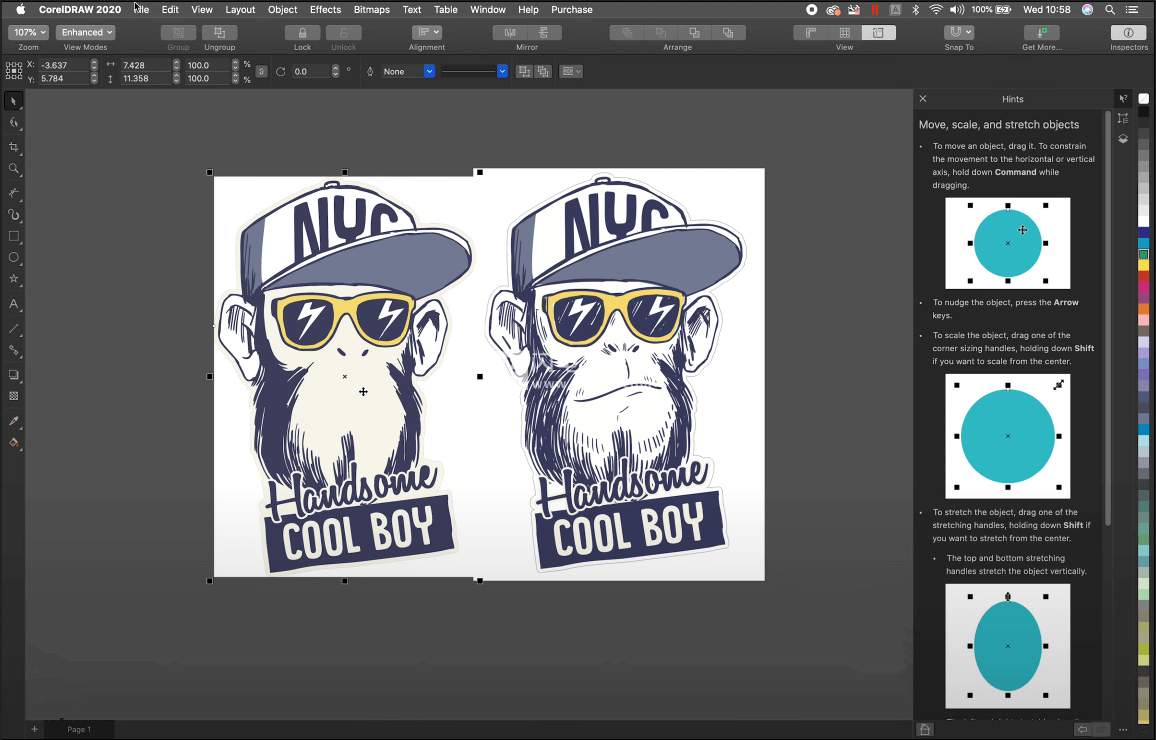
Task: Click the rotation angle input field
Action: point(312,72)
